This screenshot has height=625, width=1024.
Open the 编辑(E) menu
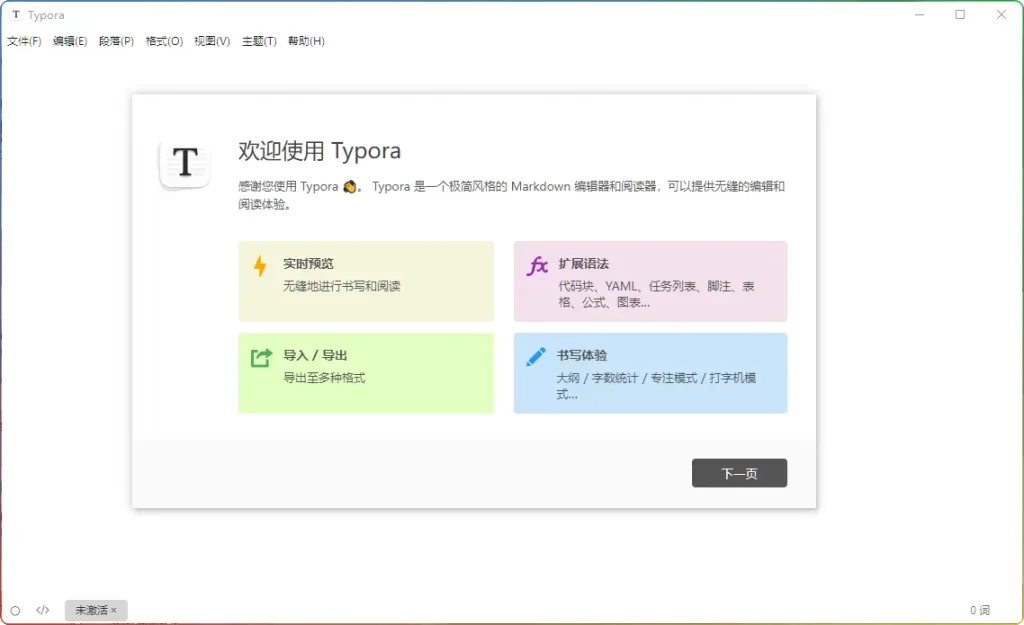[x=70, y=41]
